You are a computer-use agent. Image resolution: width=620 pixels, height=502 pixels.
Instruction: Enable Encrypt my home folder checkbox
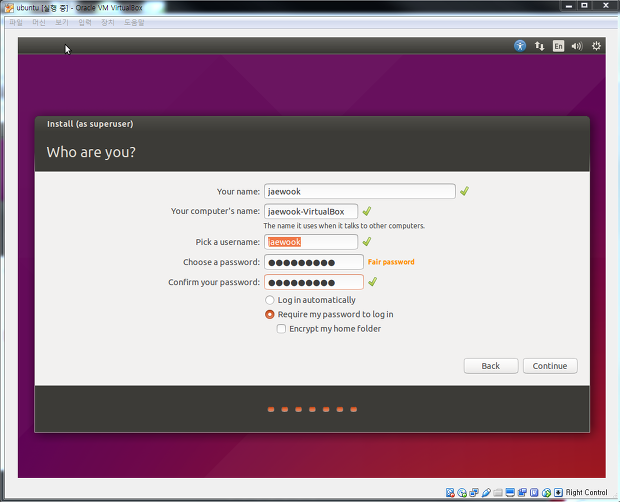click(281, 329)
